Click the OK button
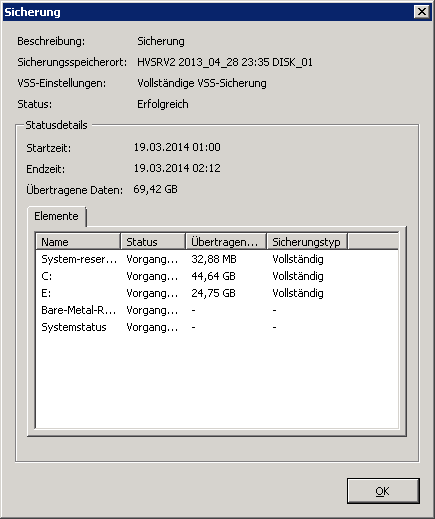 [383, 491]
